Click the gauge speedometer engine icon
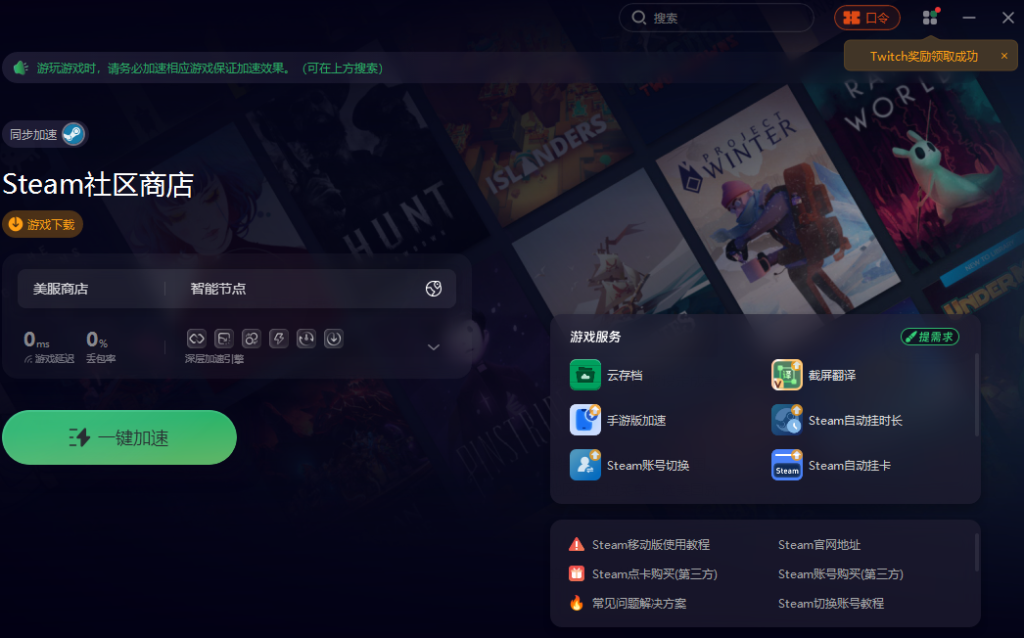 tap(306, 338)
